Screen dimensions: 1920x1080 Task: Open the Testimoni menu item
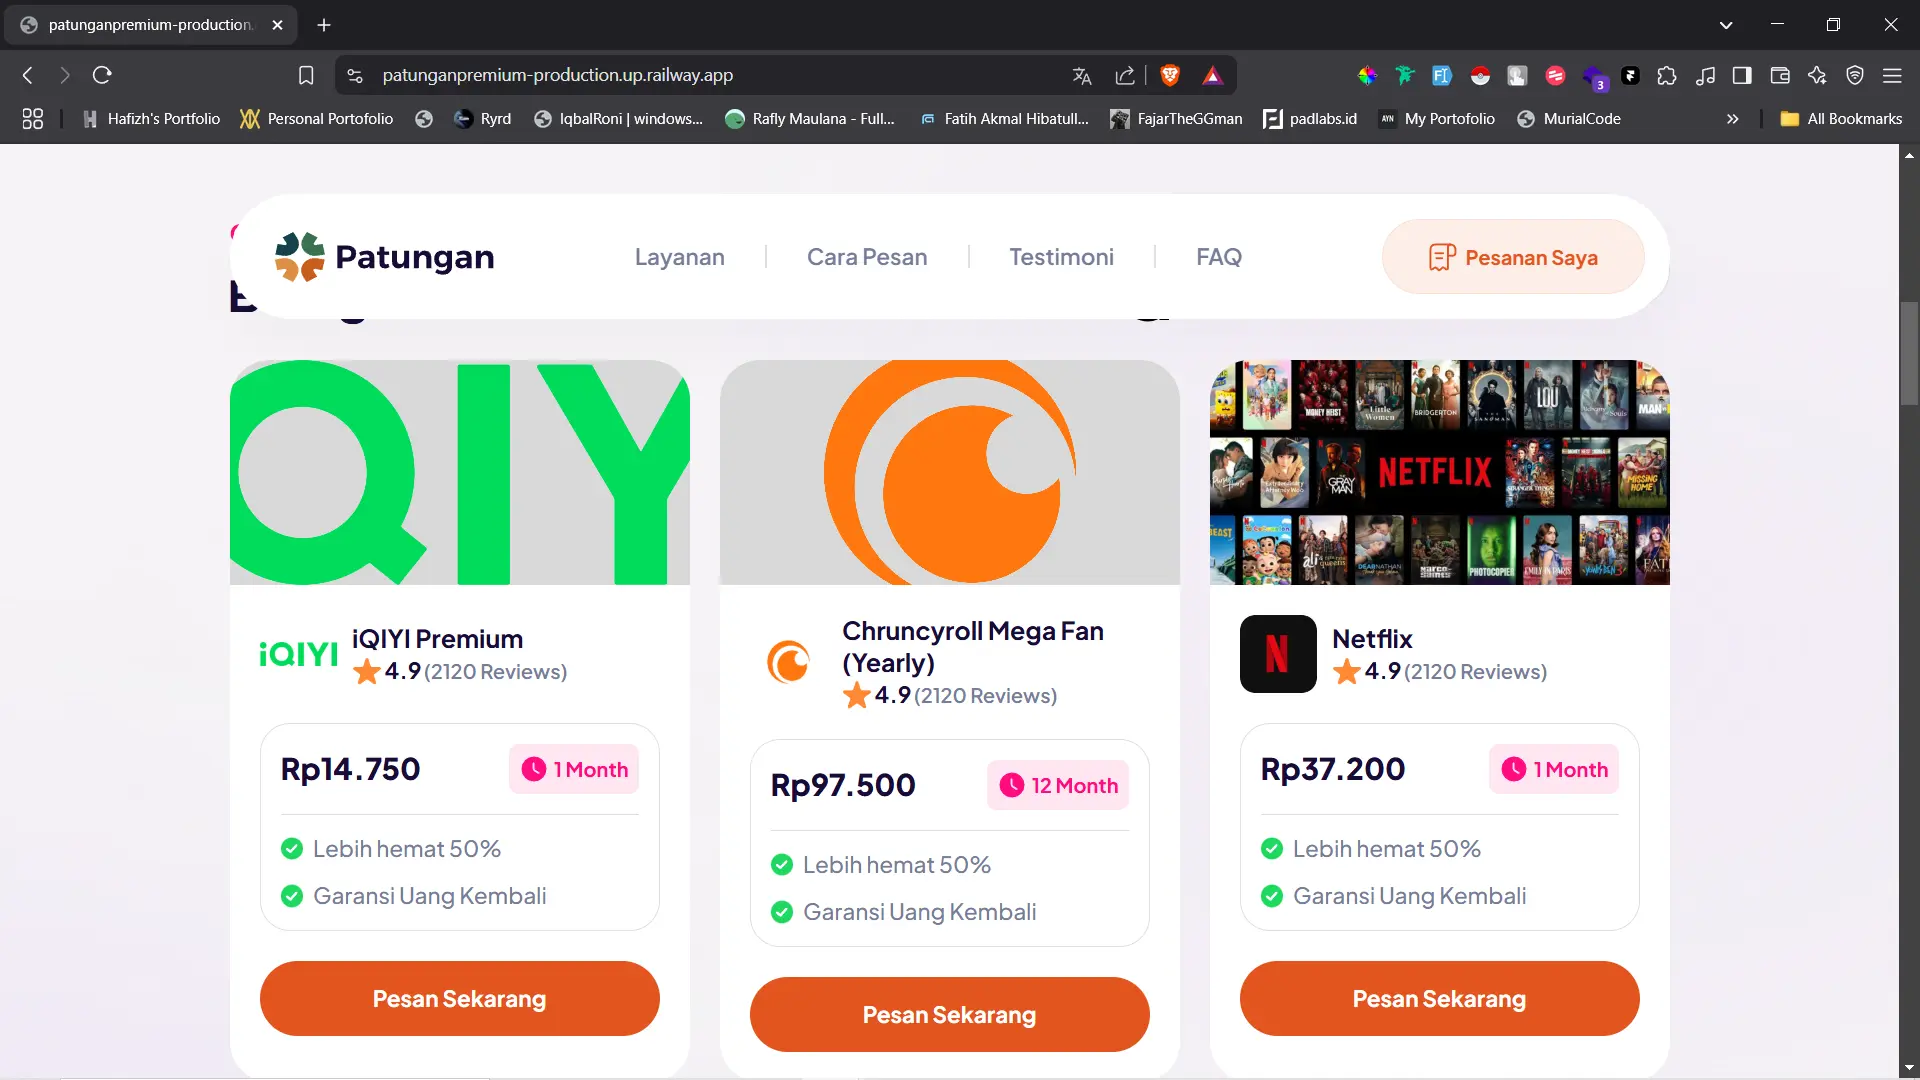pos(1061,257)
